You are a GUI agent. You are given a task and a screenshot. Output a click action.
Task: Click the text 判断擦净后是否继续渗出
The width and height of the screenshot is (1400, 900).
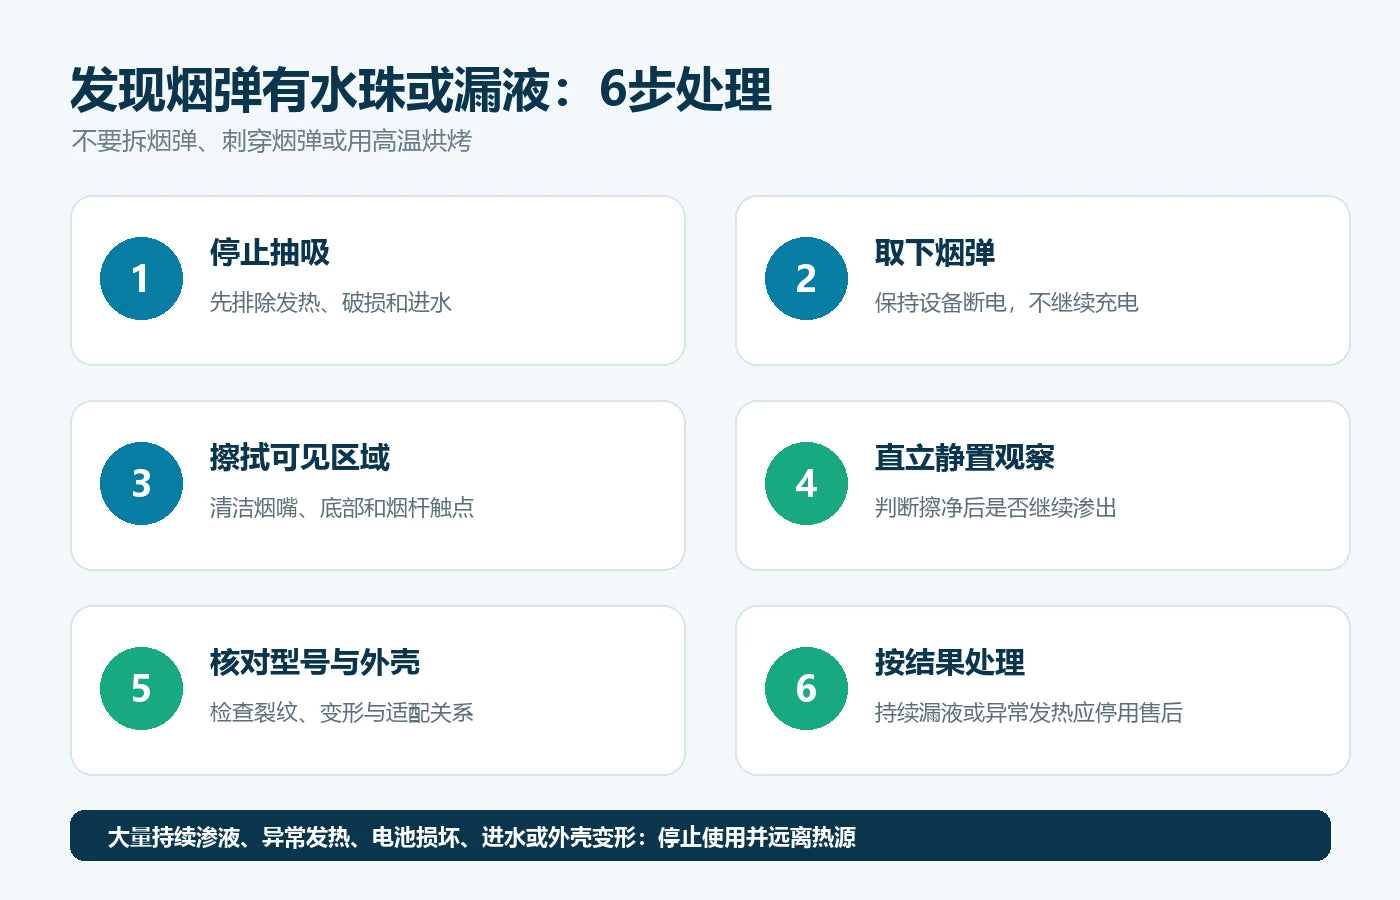tap(995, 507)
